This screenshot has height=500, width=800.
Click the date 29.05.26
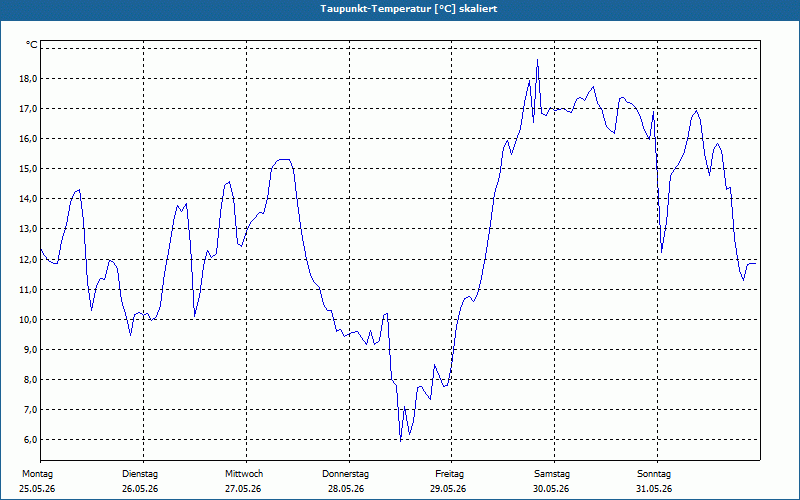(448, 489)
